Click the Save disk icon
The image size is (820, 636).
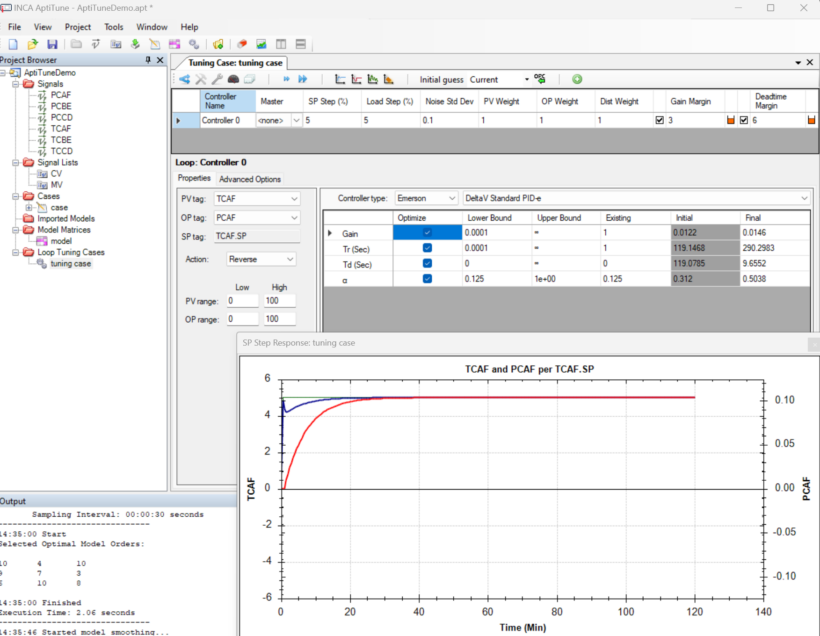point(50,44)
